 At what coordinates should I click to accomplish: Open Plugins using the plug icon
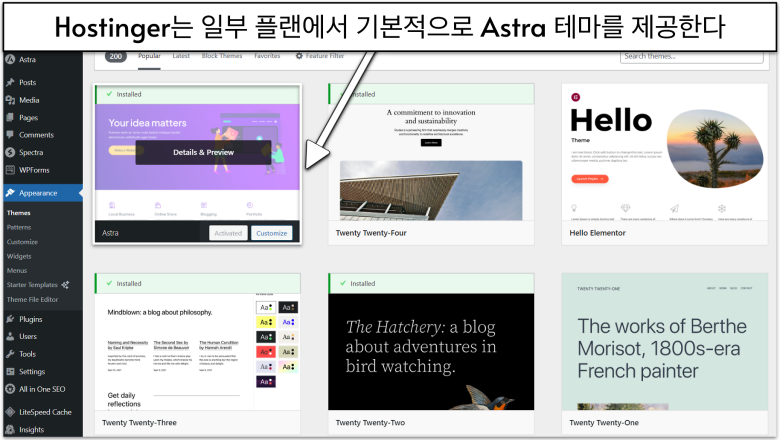[x=9, y=319]
